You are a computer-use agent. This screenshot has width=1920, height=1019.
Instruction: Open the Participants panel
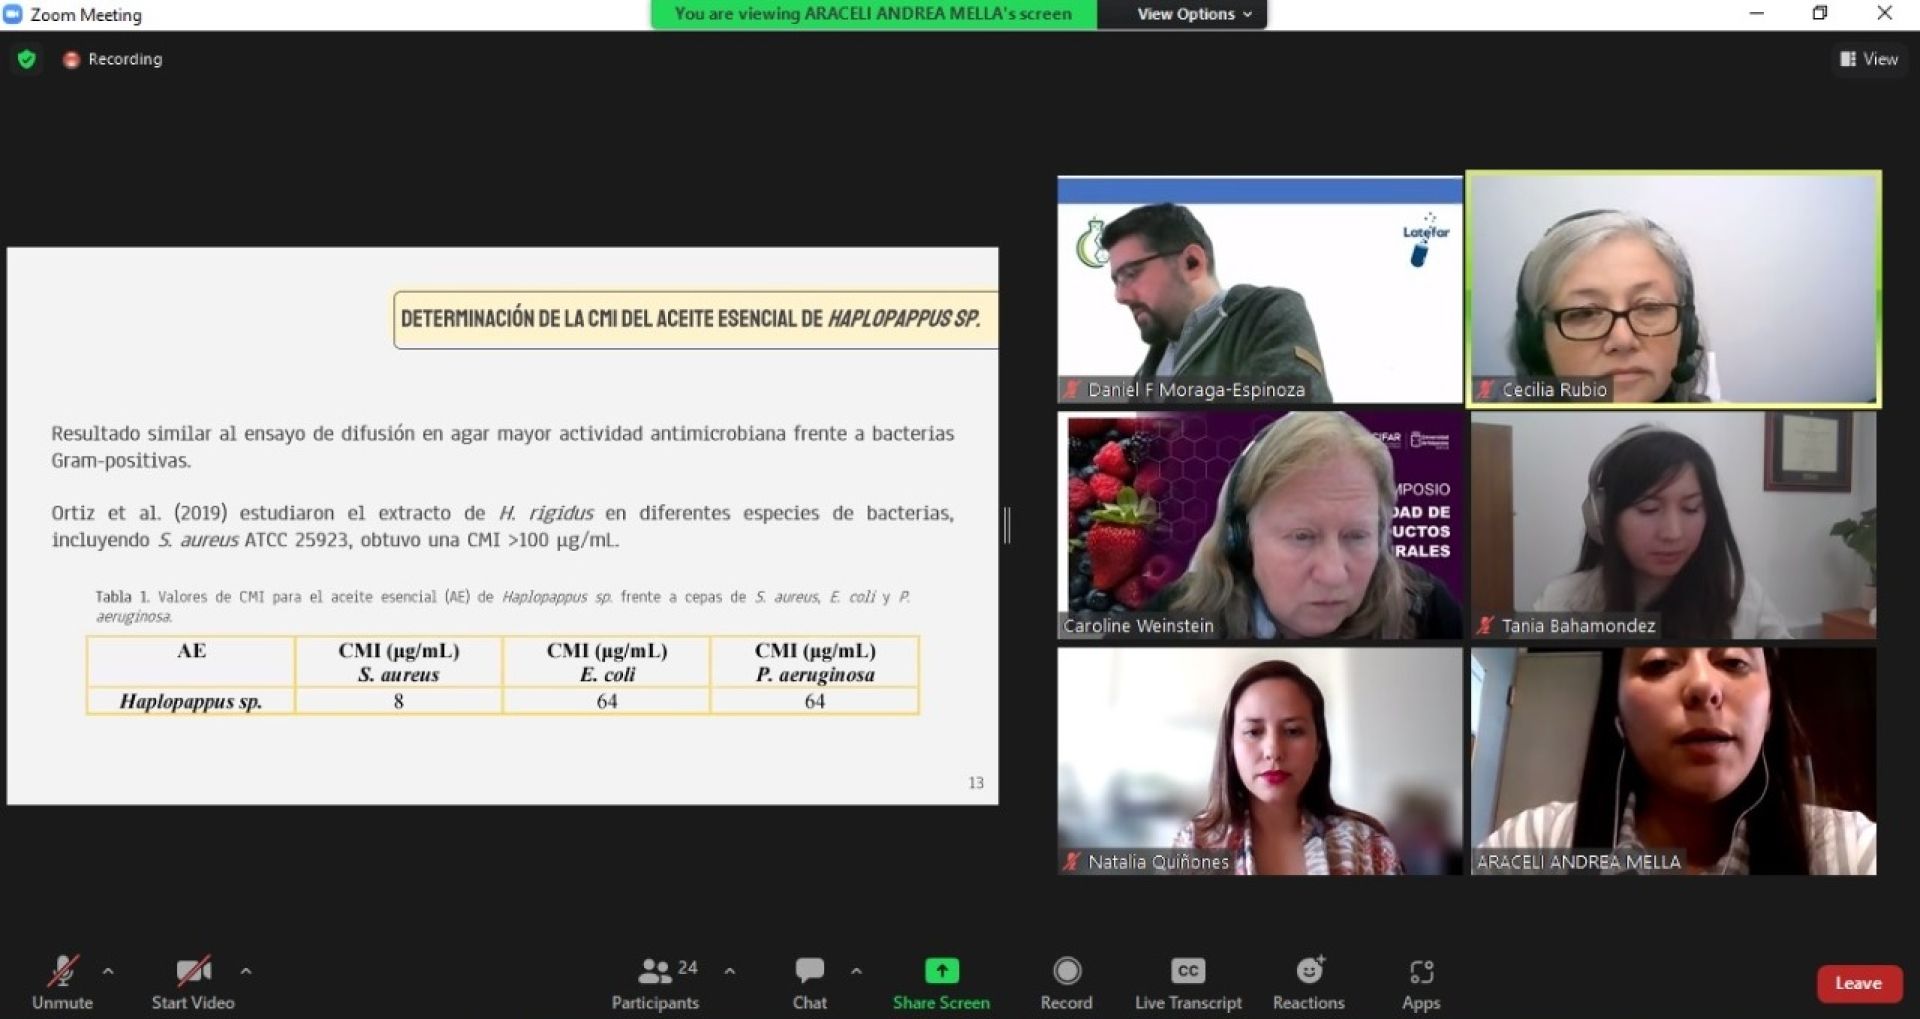[x=656, y=983]
